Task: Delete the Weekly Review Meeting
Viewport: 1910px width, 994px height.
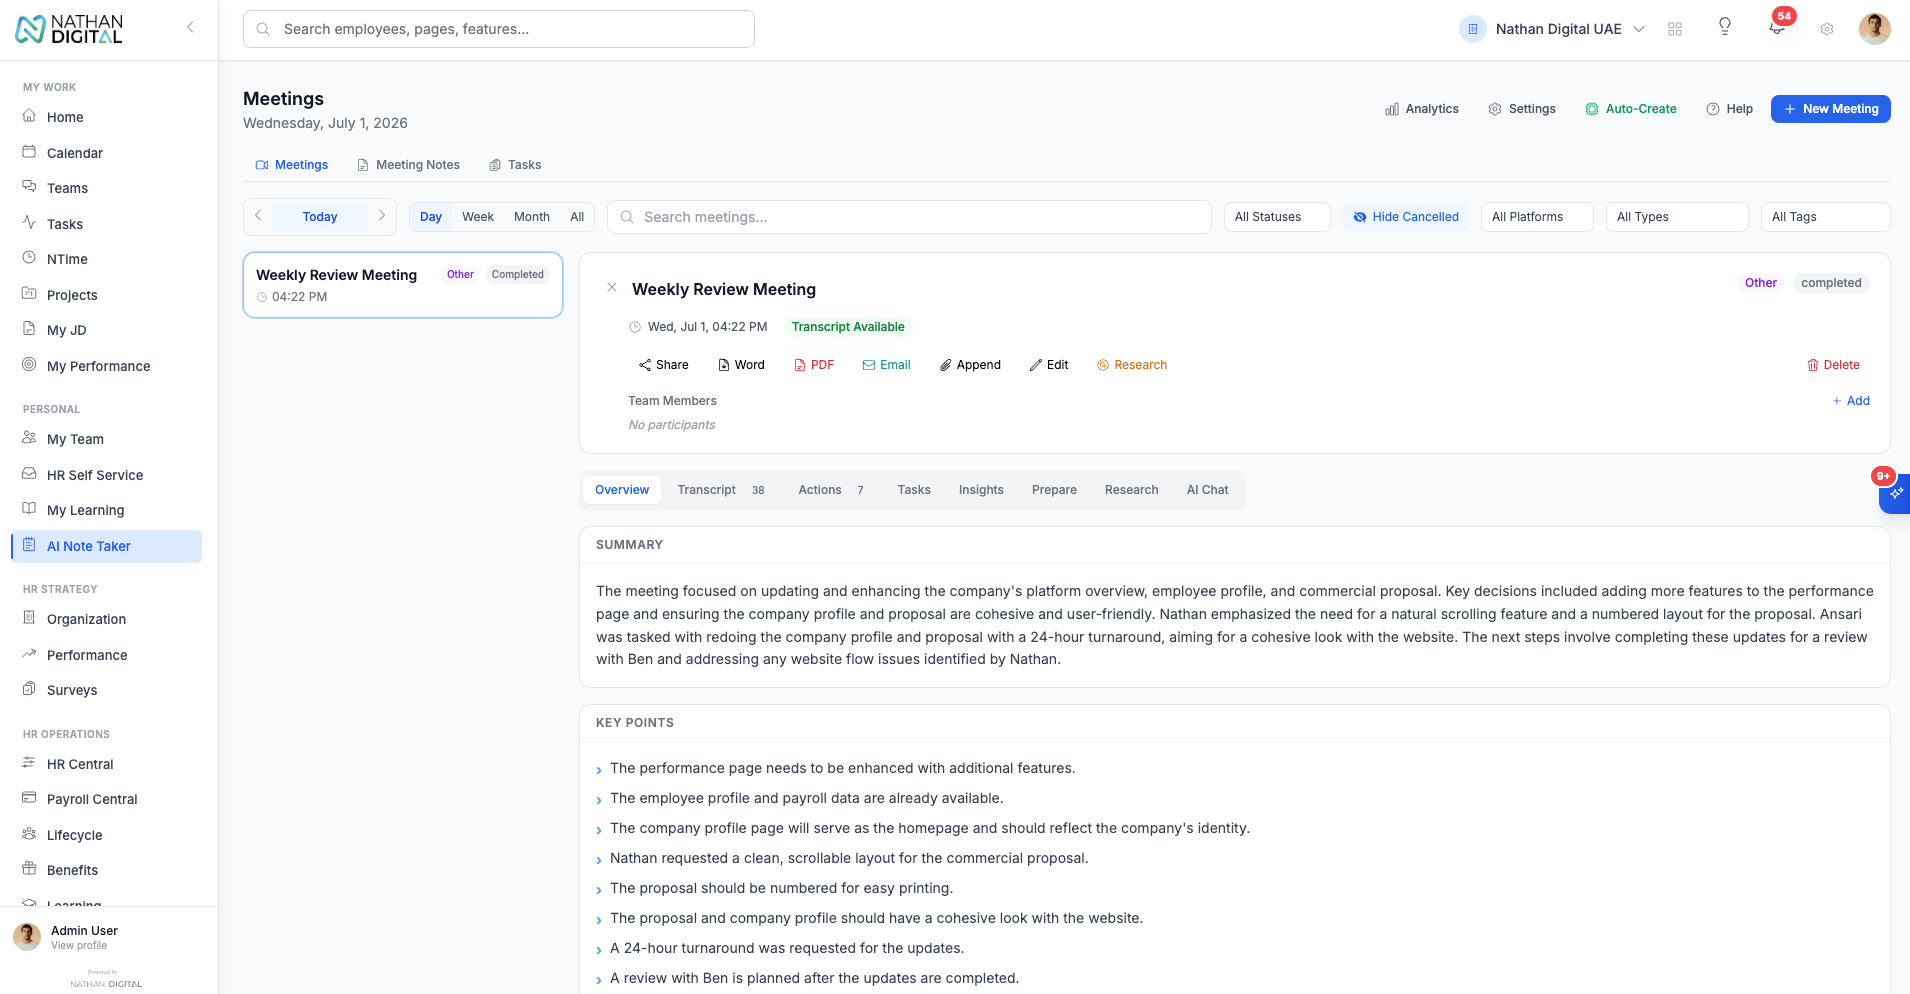Action: pyautogui.click(x=1833, y=365)
